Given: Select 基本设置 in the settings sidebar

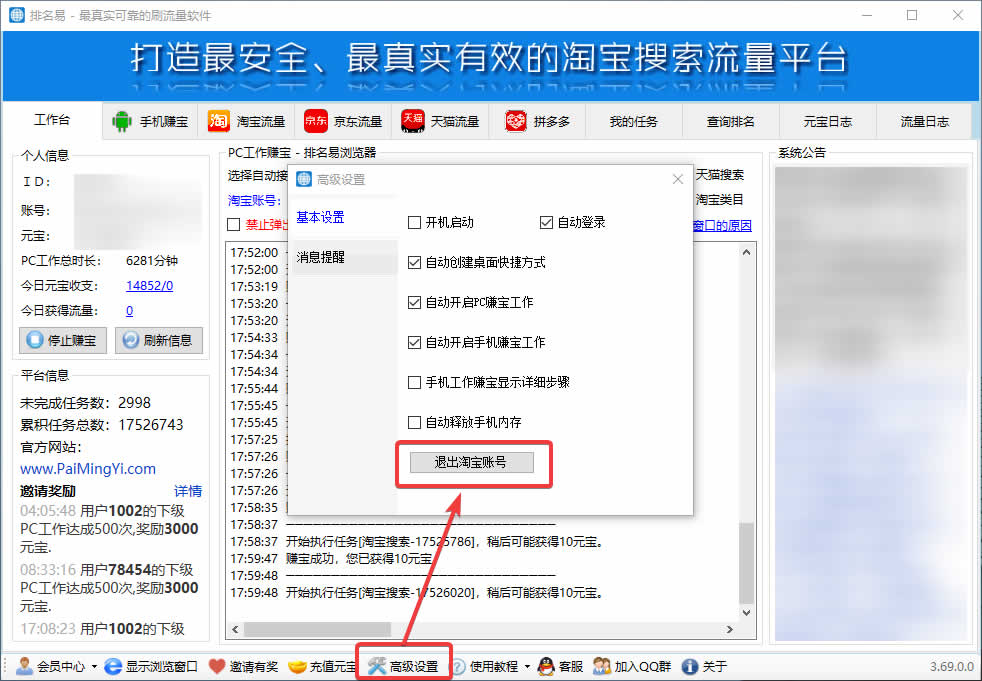Looking at the screenshot, I should pos(320,217).
